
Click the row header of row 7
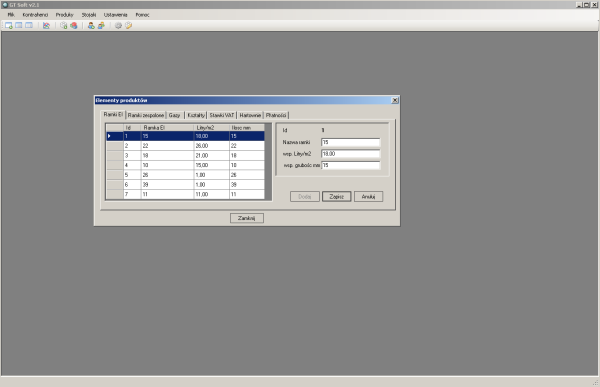[114, 194]
